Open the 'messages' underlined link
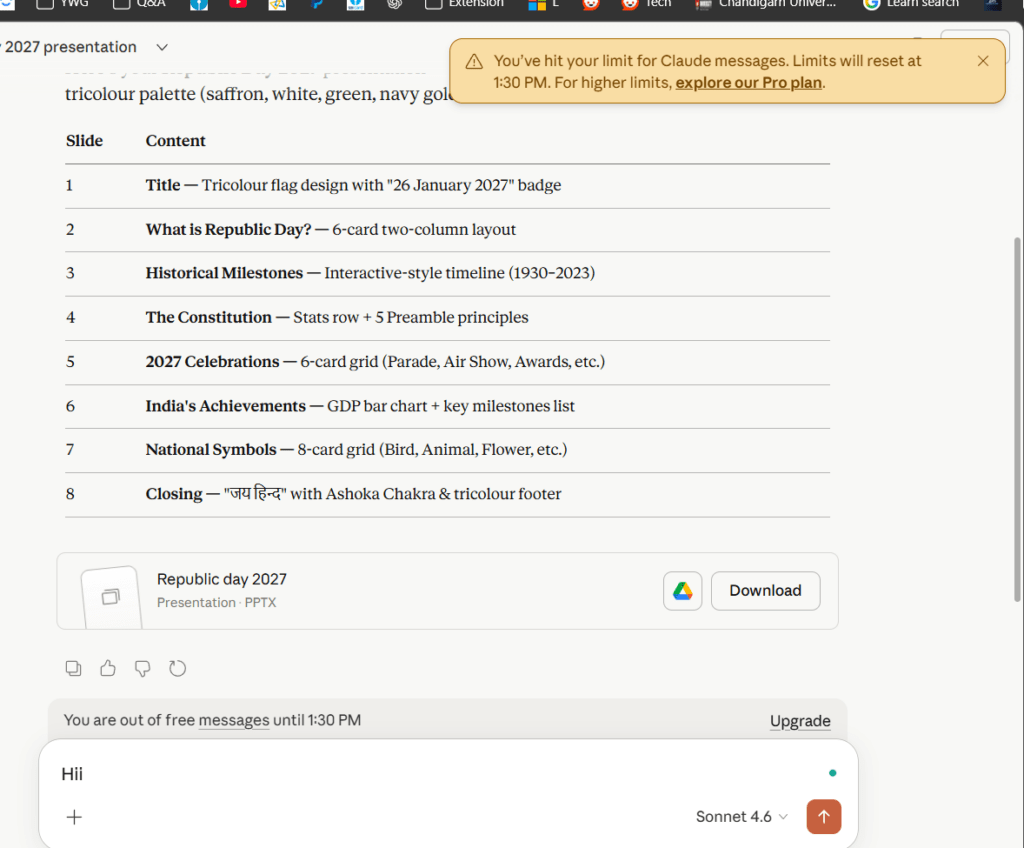 tap(234, 720)
